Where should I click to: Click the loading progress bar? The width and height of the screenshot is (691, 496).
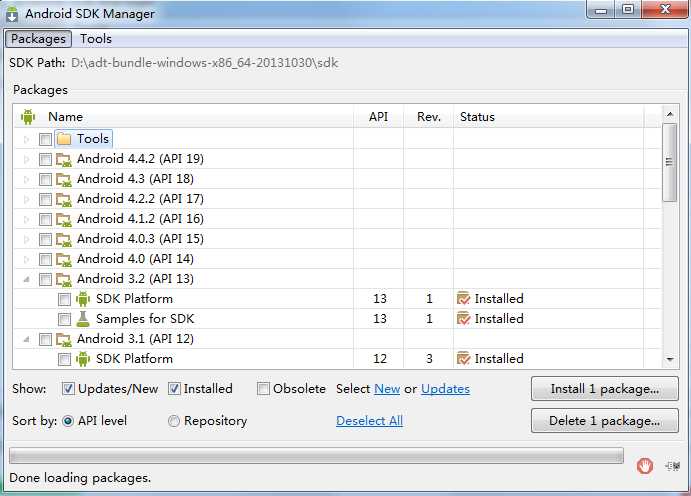(x=316, y=455)
